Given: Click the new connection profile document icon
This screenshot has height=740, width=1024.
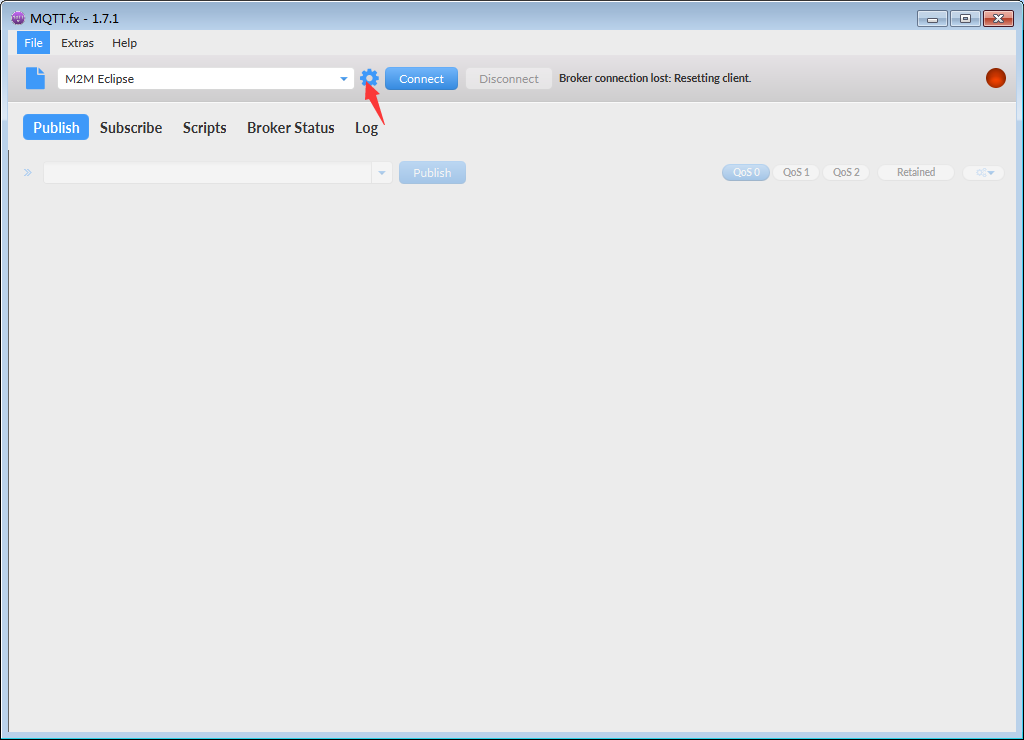Looking at the screenshot, I should [35, 78].
